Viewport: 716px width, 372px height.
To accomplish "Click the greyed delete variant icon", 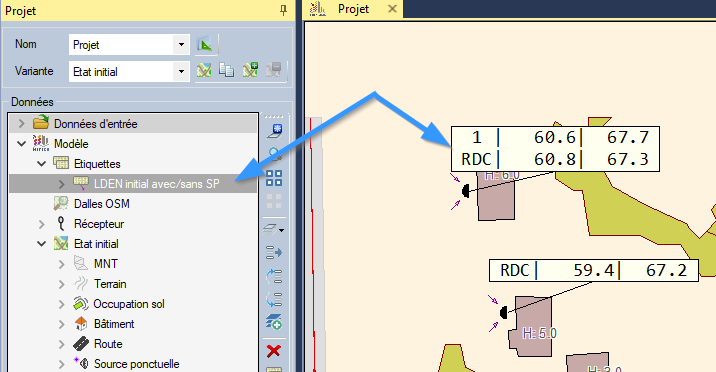I will pos(274,70).
